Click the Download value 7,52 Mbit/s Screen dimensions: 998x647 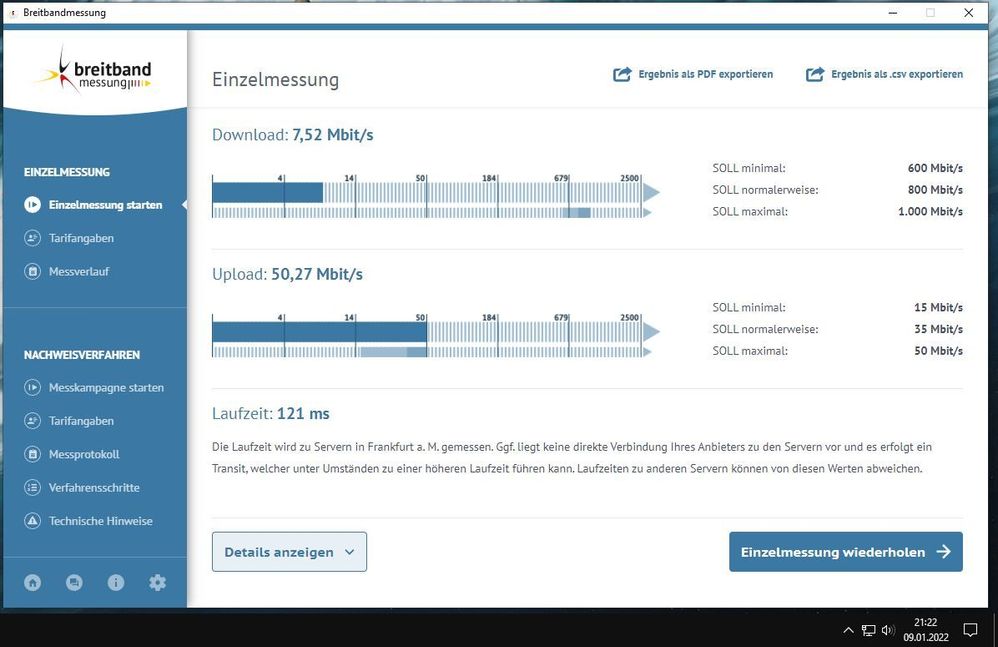coord(333,135)
